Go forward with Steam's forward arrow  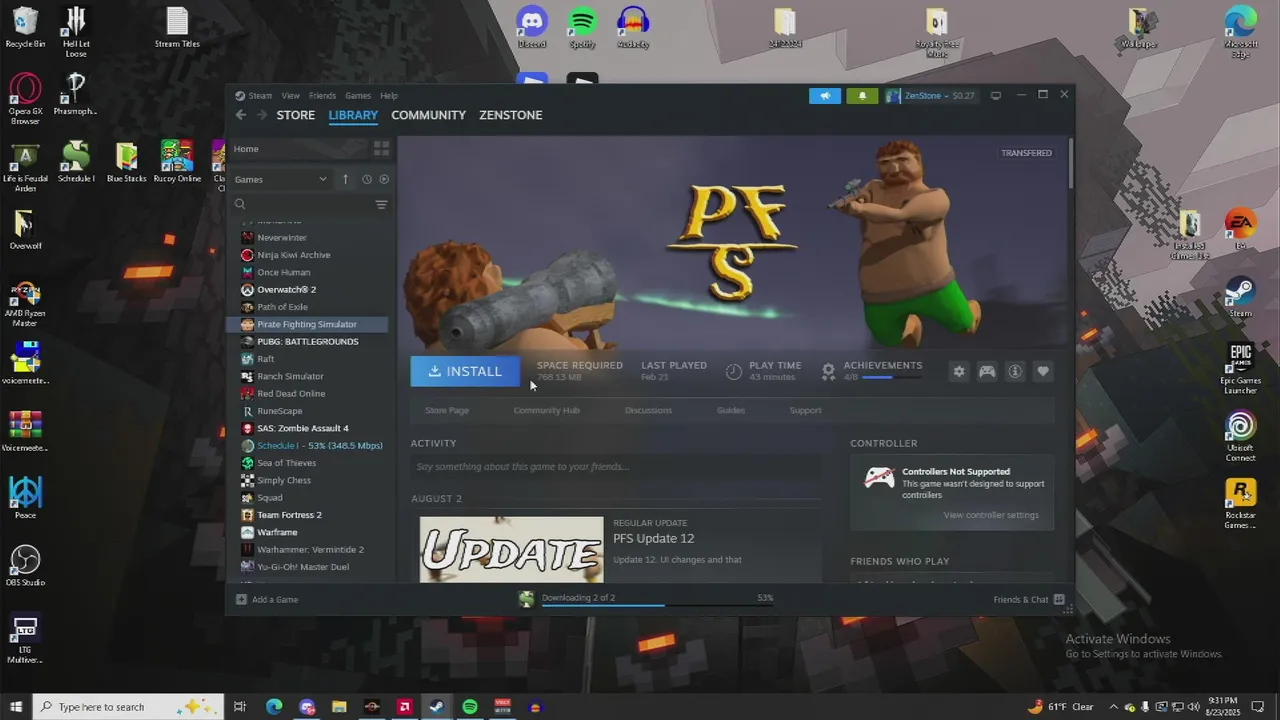pyautogui.click(x=262, y=115)
